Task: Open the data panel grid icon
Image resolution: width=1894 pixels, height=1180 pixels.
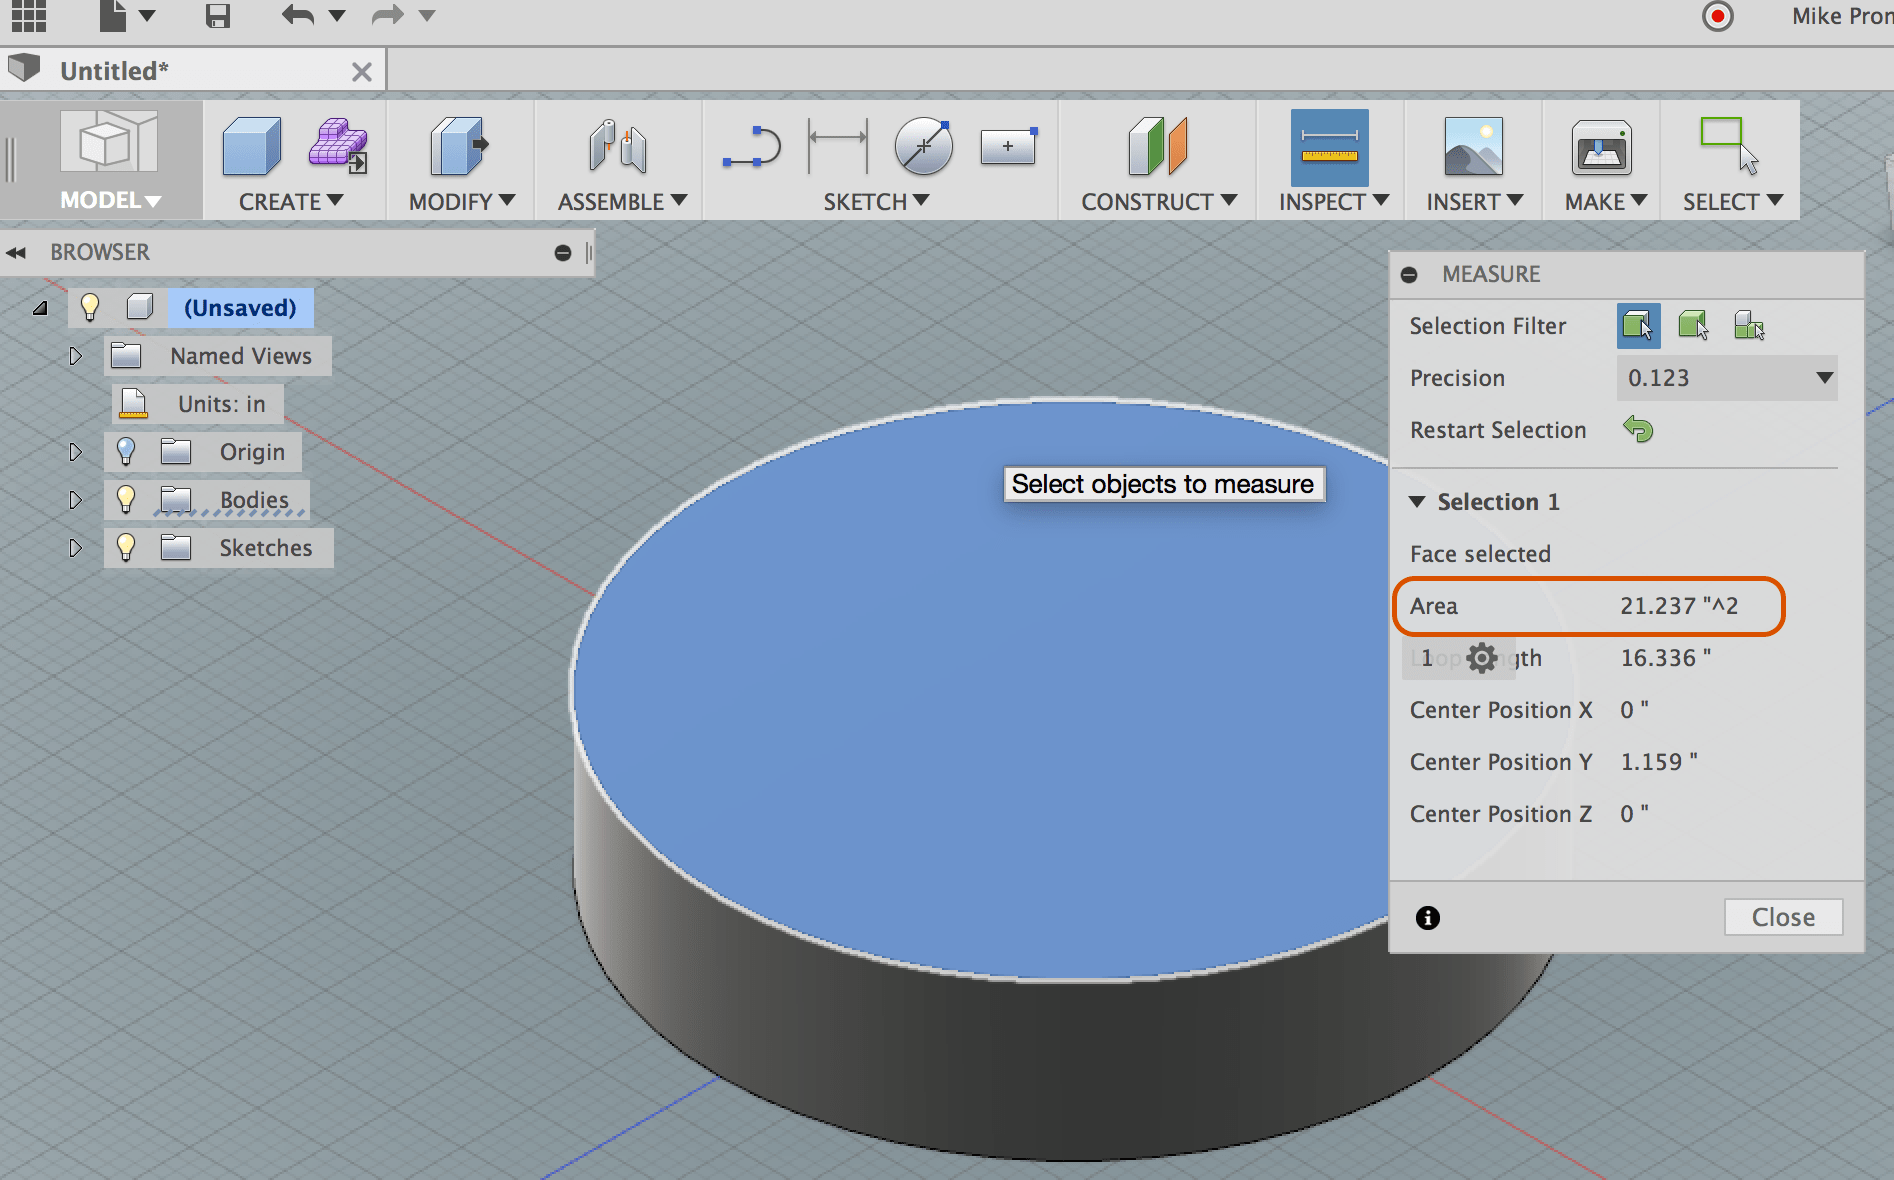Action: coord(28,15)
